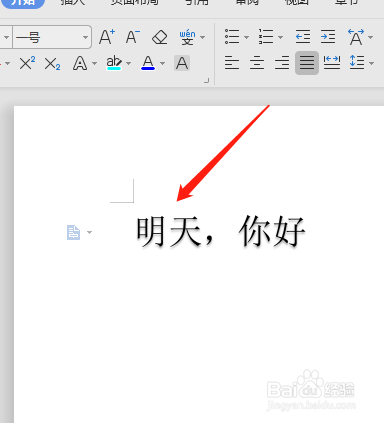Apply distributed alignment
Screen dimensions: 384x423
point(332,62)
